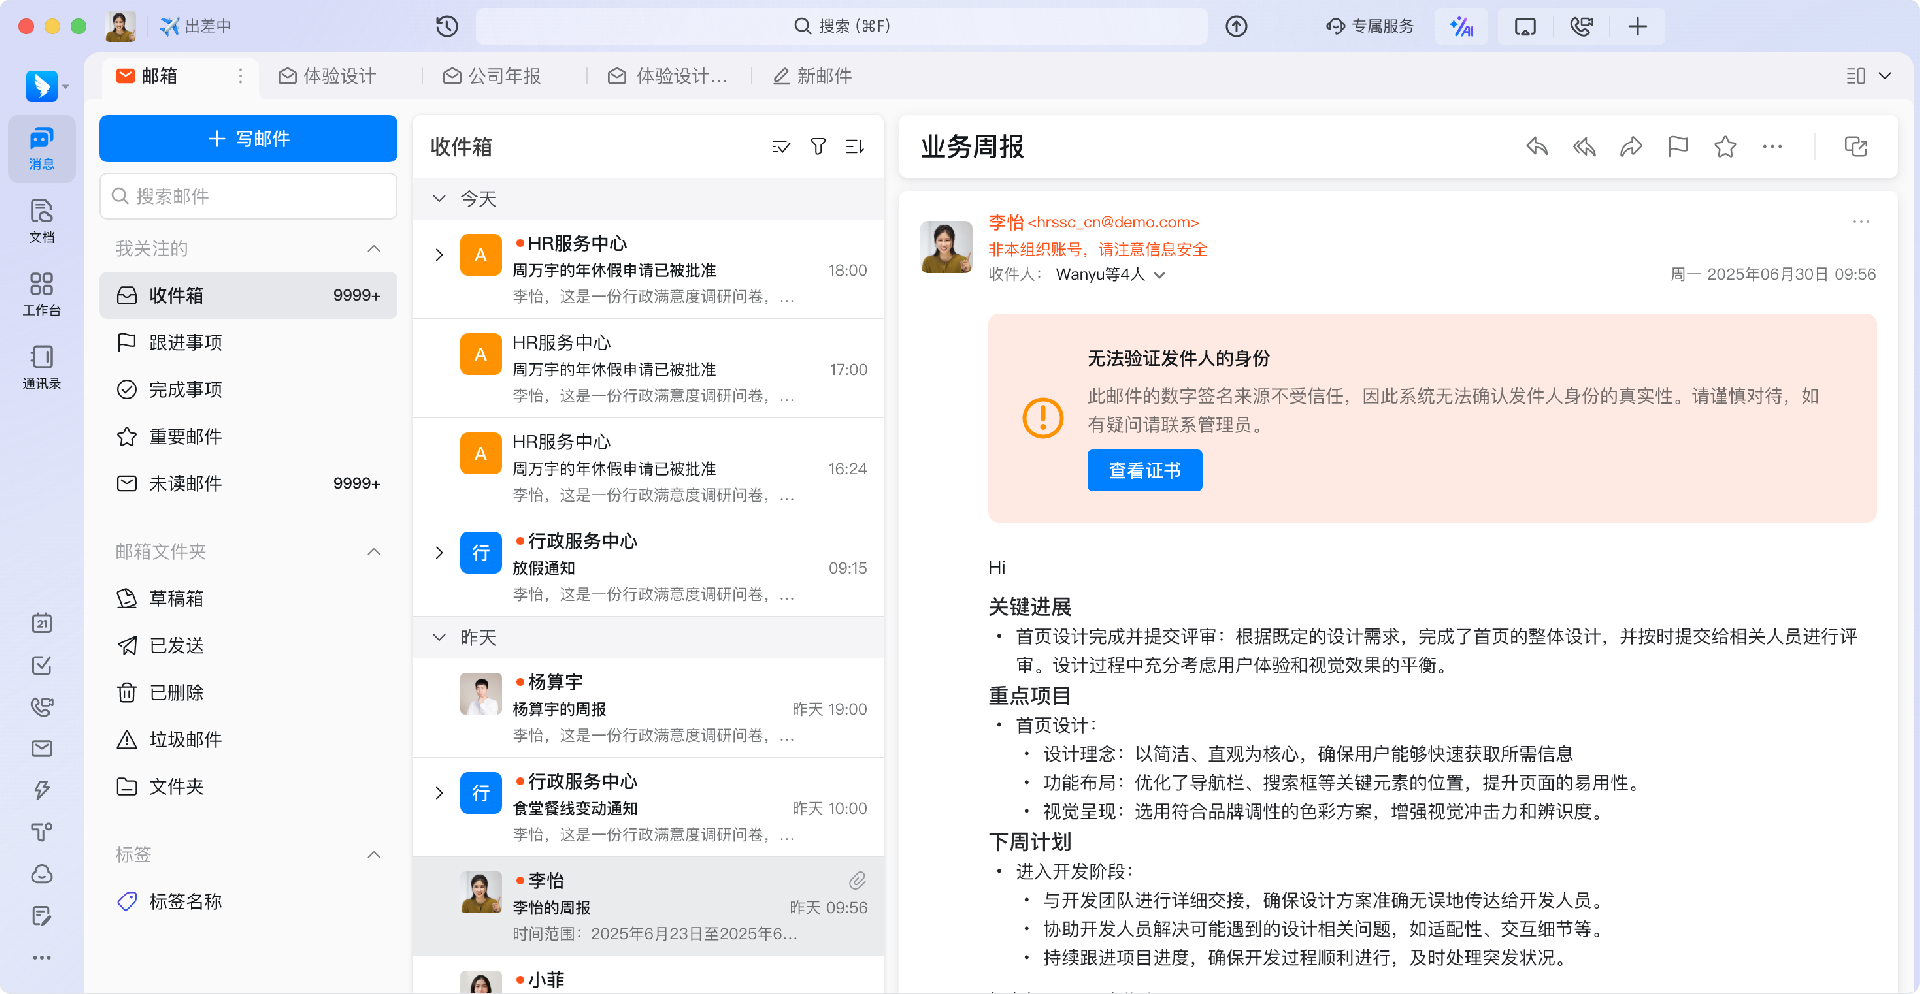
Task: Switch to the 新邮件 tab
Action: 812,76
